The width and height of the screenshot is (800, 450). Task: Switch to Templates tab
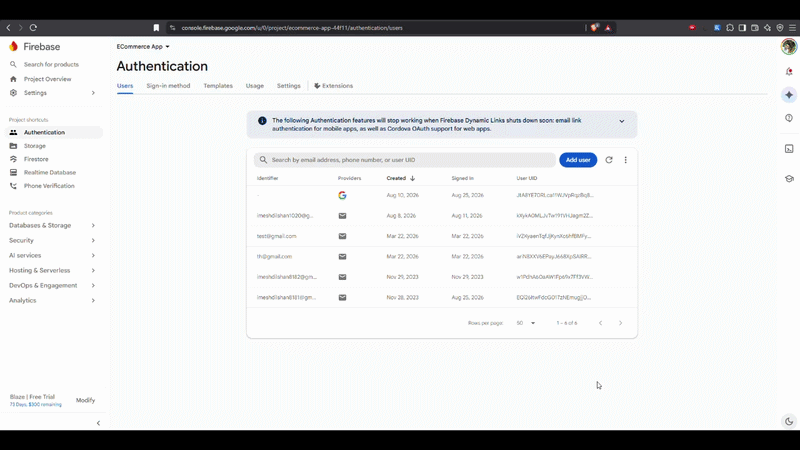coord(218,86)
